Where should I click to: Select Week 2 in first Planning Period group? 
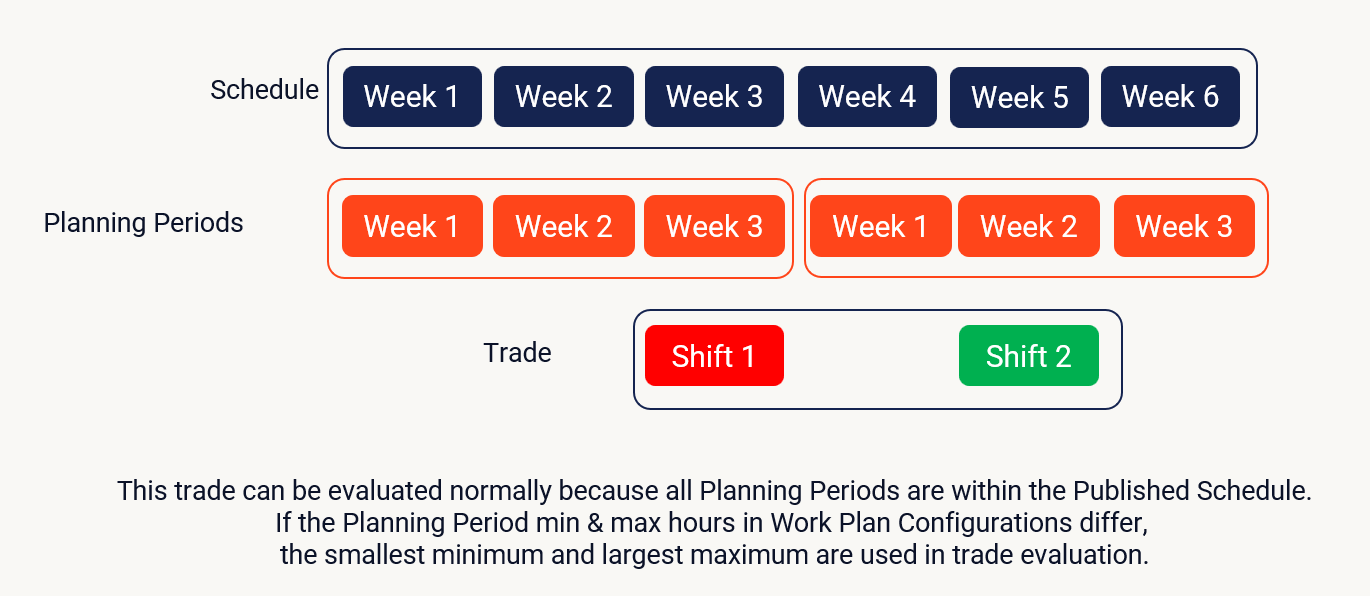563,226
